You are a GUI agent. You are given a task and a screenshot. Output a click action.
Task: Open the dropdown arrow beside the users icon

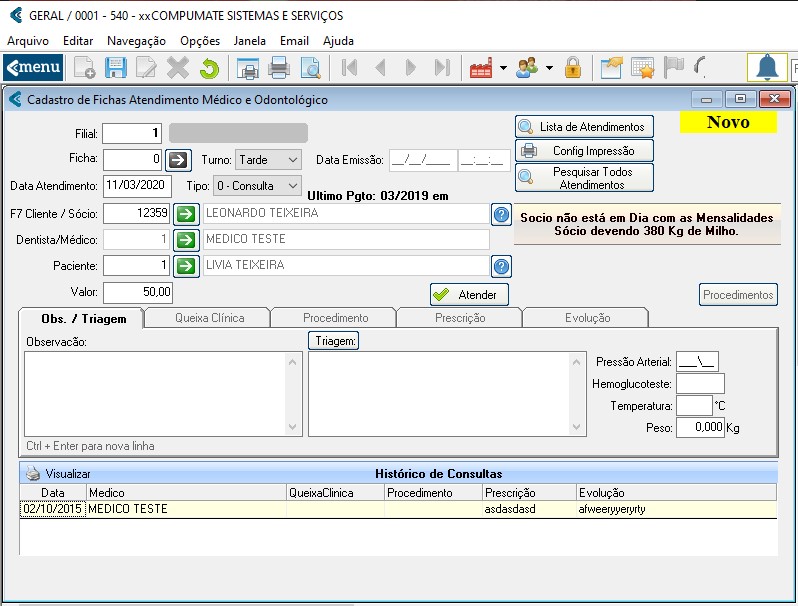point(550,68)
